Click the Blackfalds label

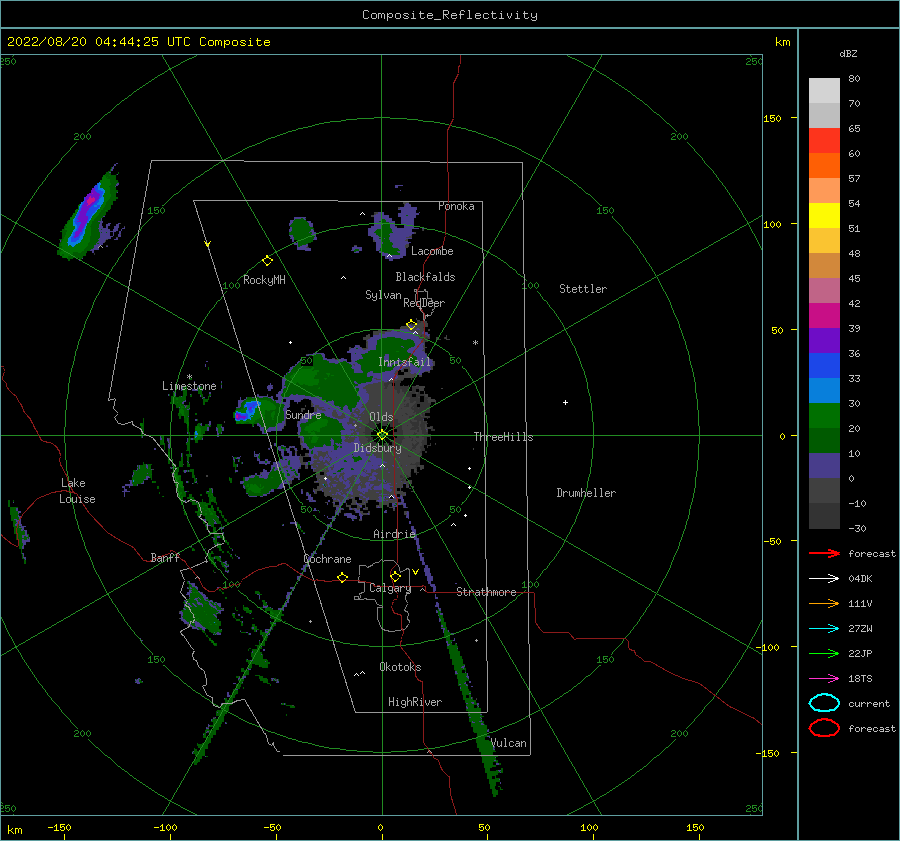point(425,277)
